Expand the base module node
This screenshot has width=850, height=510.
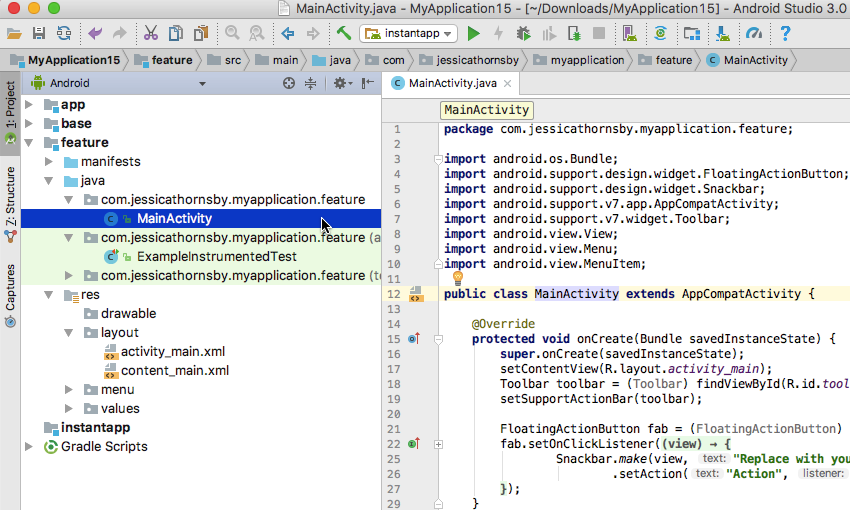[29, 124]
